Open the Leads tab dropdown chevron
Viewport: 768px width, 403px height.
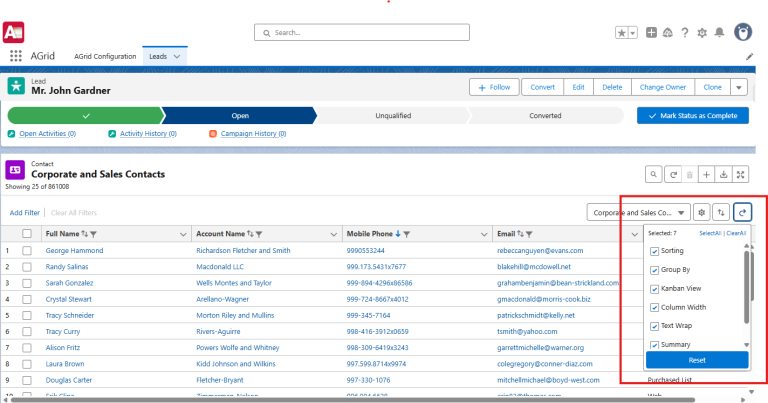coord(177,56)
